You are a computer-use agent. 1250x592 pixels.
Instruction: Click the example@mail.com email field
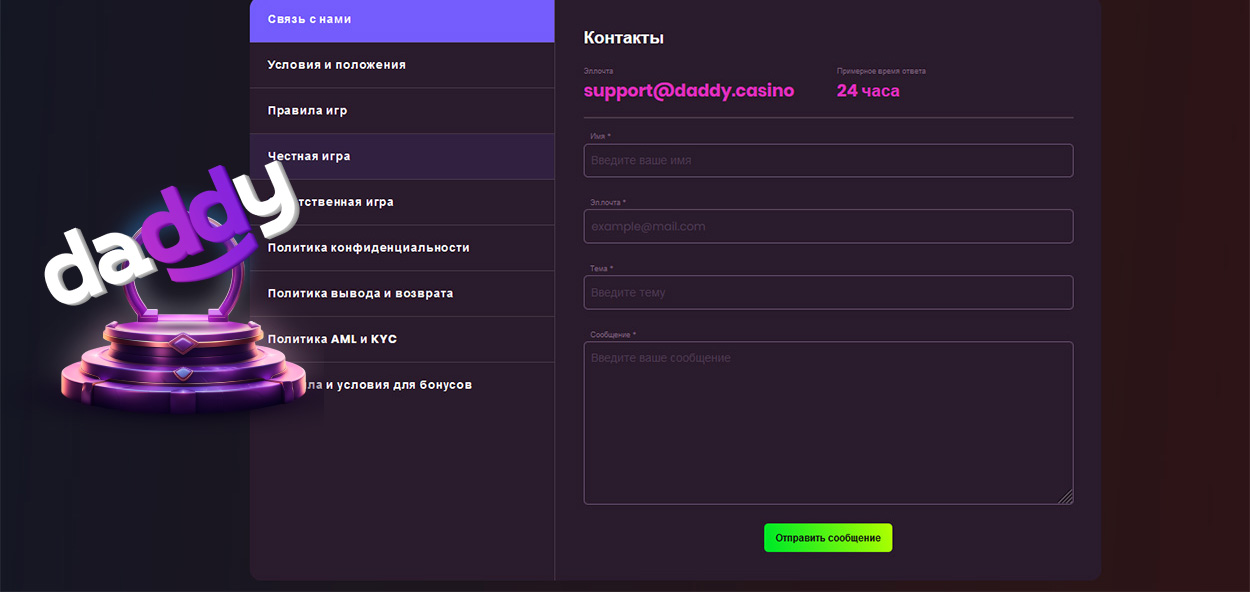point(828,226)
